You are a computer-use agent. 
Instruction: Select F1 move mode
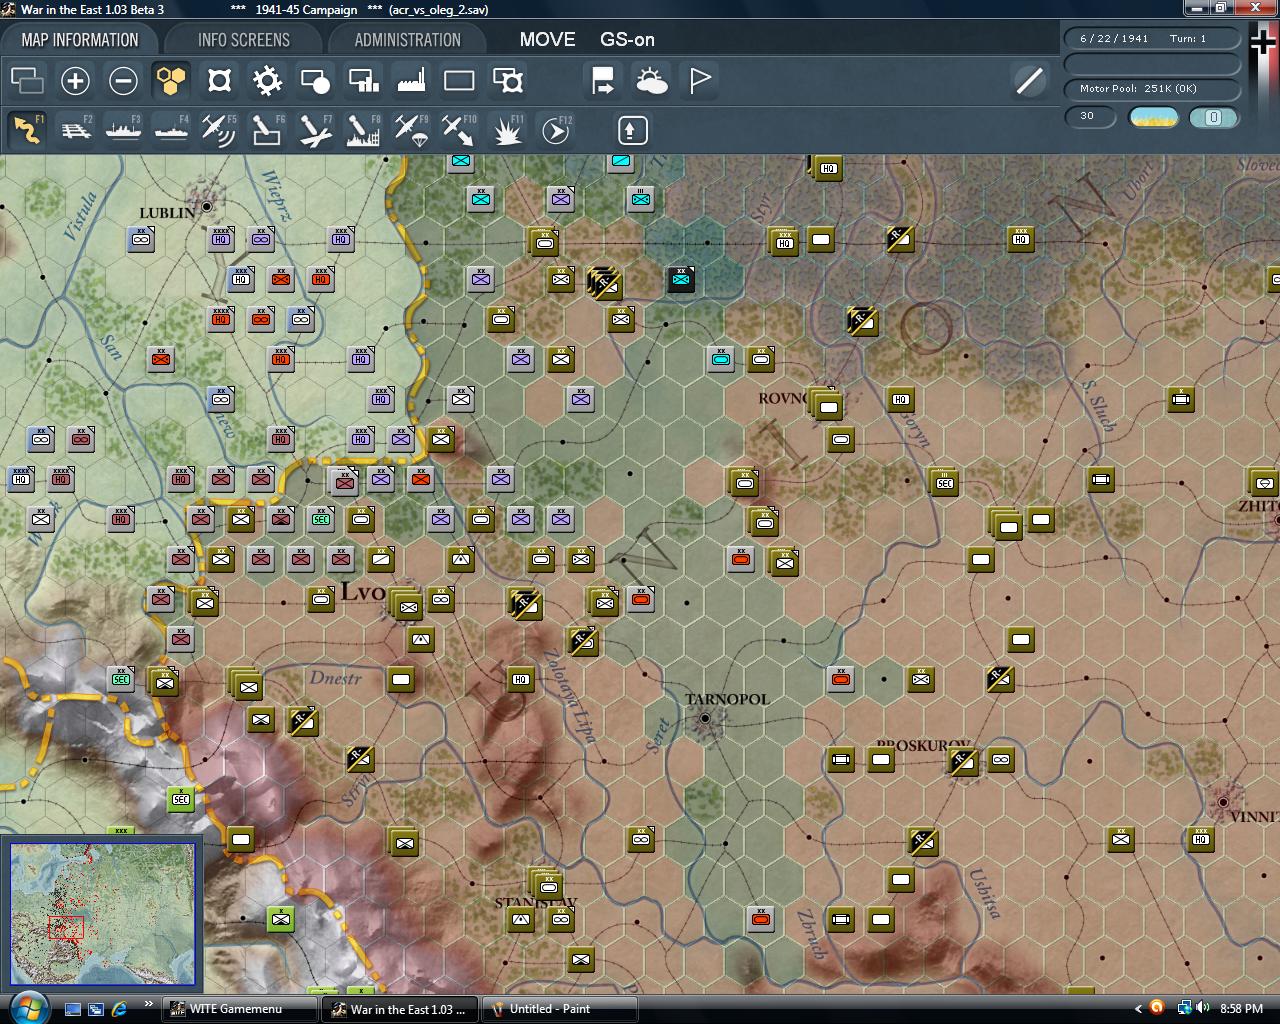27,130
